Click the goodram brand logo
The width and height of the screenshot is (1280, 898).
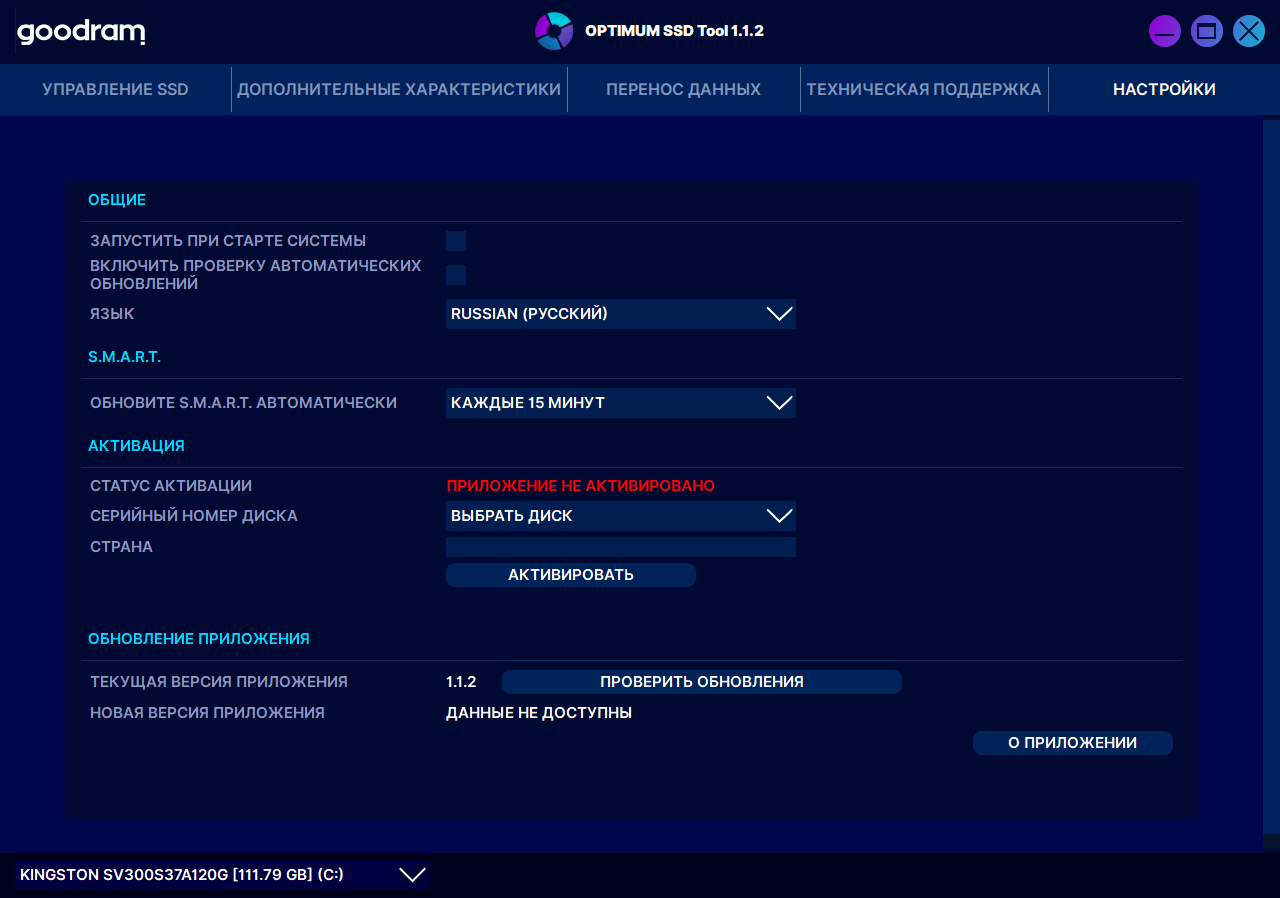[x=82, y=32]
